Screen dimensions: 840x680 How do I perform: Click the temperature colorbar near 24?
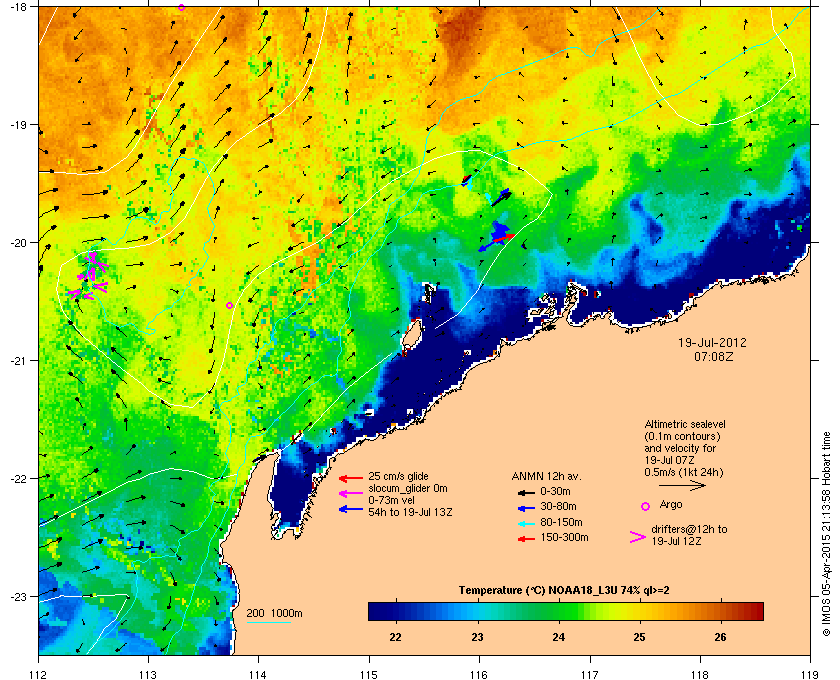coord(559,611)
